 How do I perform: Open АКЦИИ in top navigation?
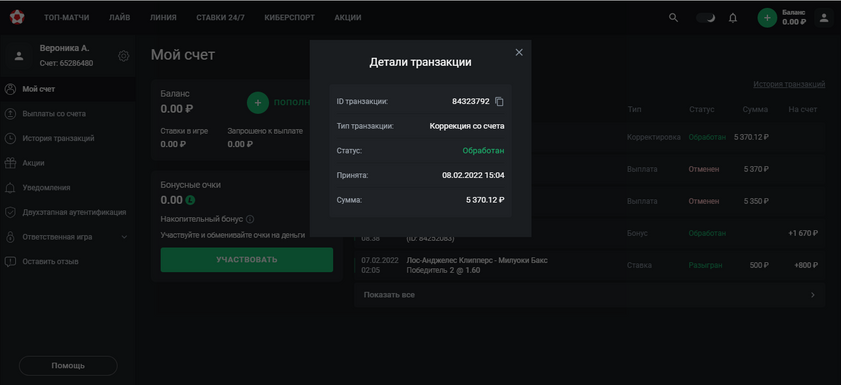[x=348, y=18]
